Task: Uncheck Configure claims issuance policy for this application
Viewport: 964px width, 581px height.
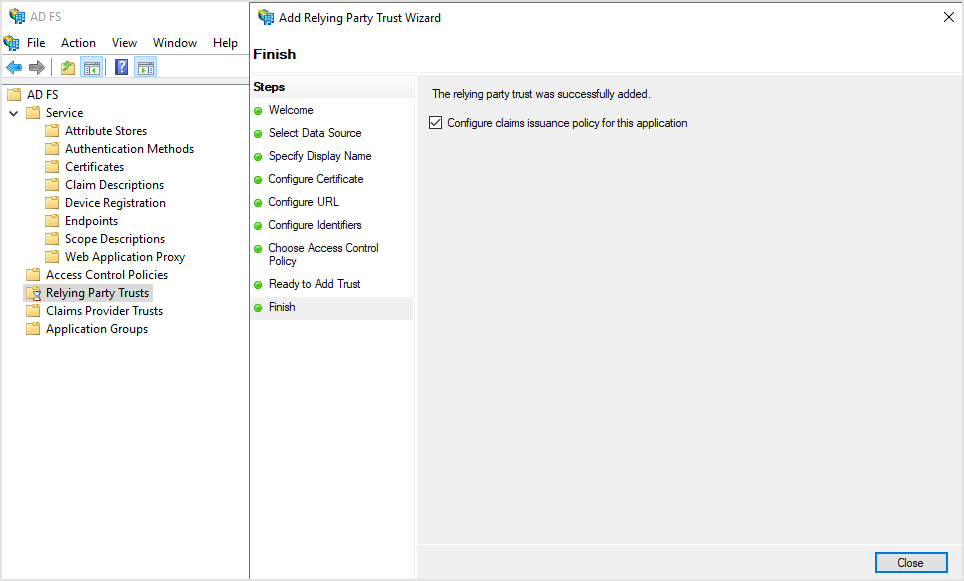Action: coord(435,122)
